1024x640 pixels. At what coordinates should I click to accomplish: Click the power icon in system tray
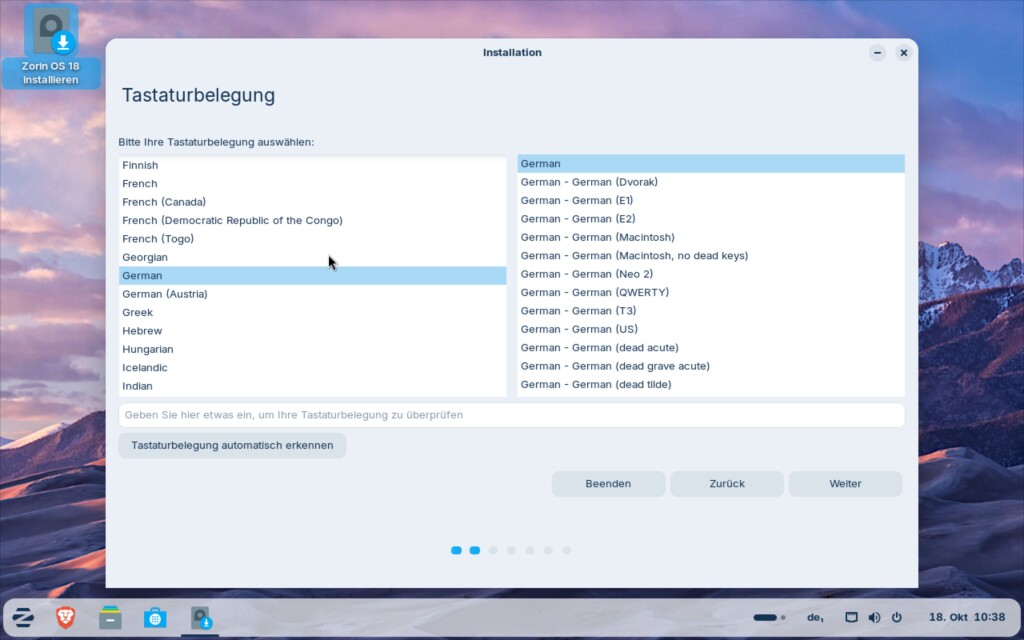coord(896,618)
